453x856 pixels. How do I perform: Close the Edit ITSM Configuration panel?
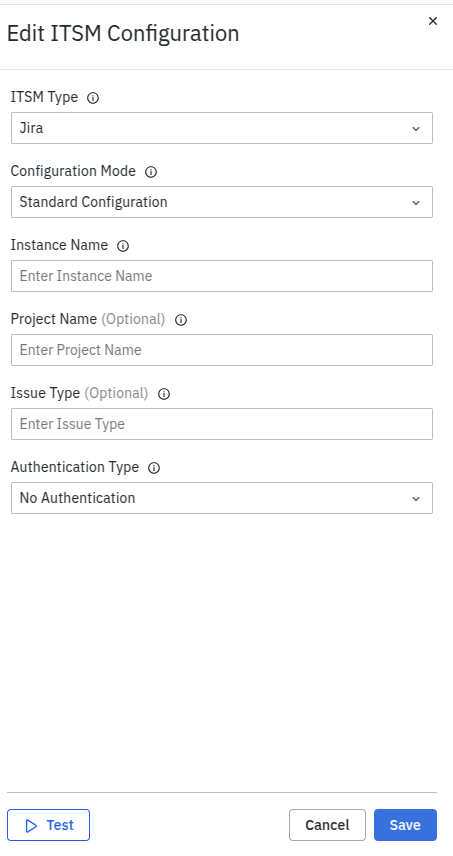pos(433,21)
